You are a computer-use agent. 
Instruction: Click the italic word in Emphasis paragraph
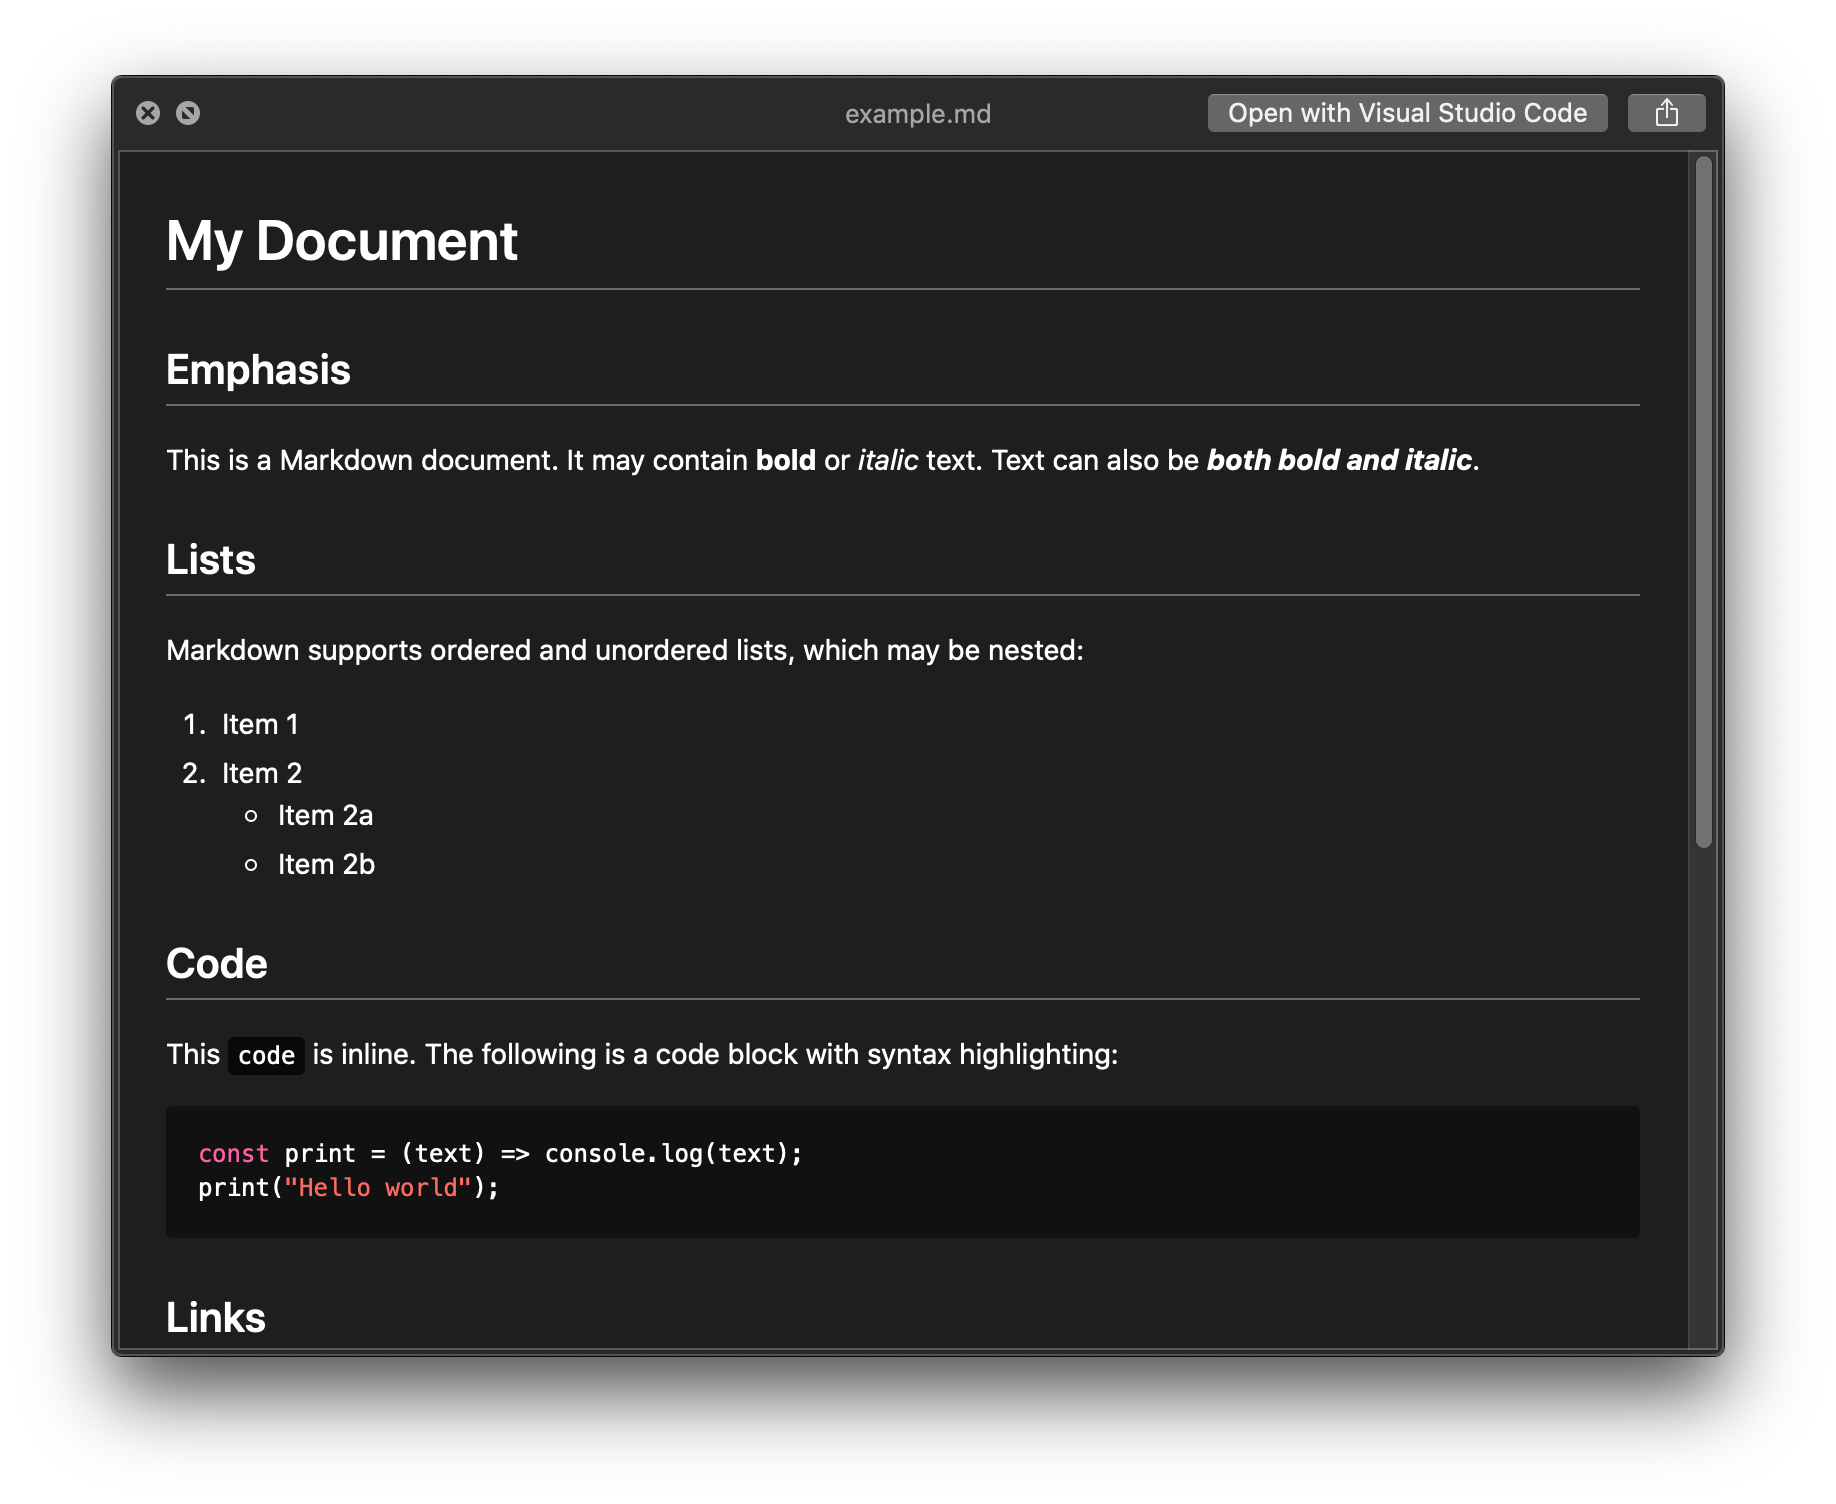coord(888,460)
